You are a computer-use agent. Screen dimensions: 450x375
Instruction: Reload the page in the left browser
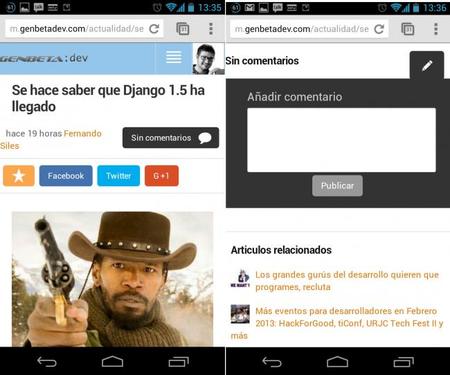pos(154,29)
